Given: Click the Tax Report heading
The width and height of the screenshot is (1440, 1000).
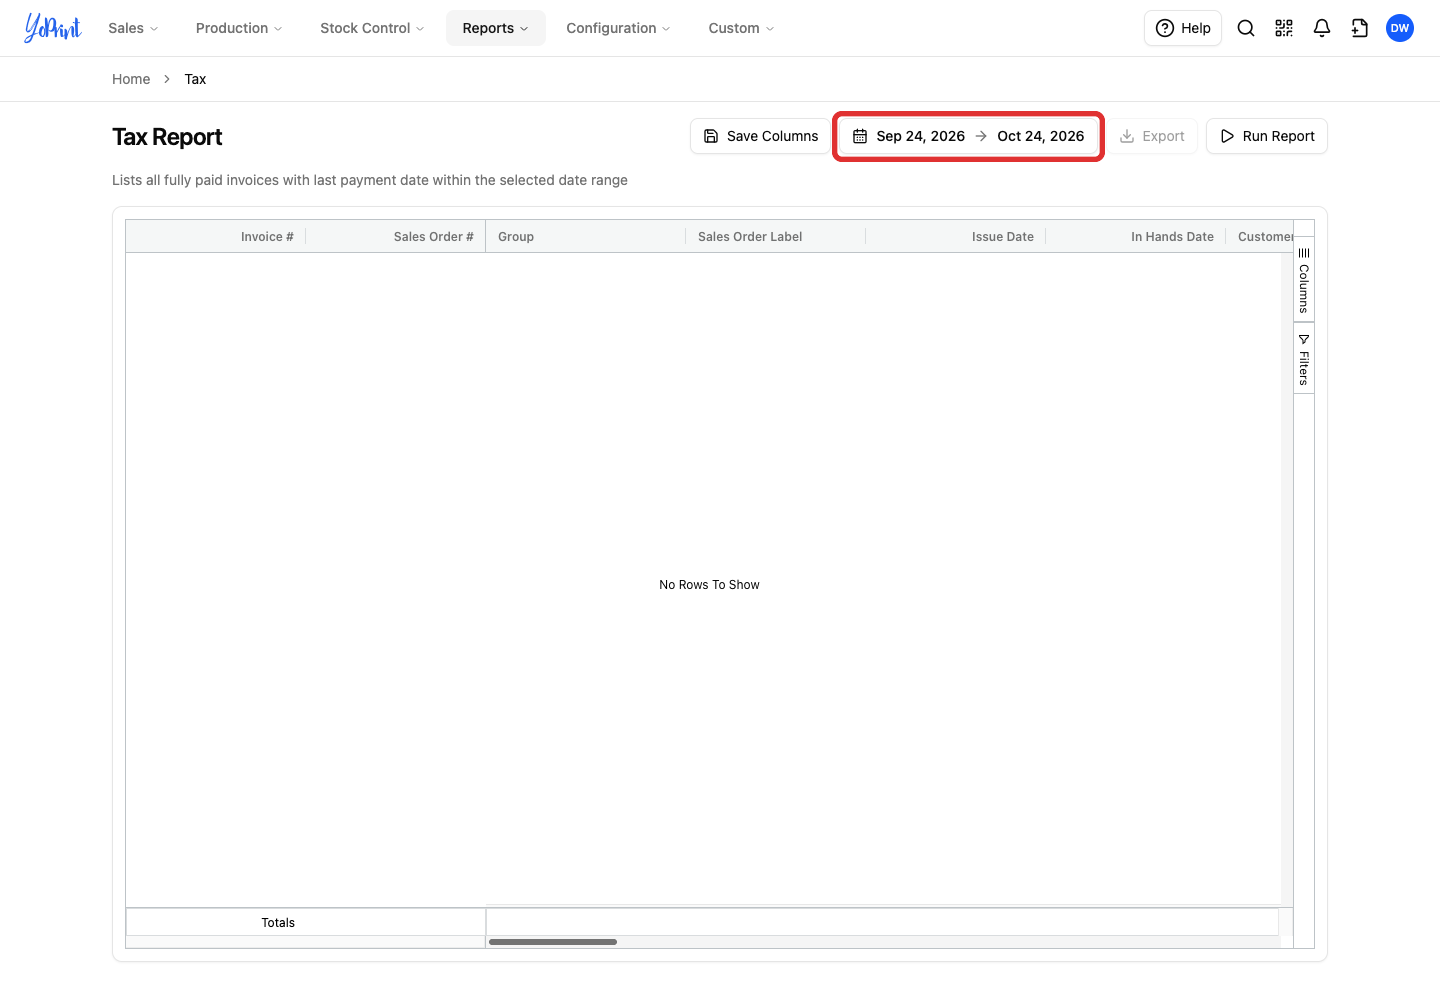Looking at the screenshot, I should 167,137.
